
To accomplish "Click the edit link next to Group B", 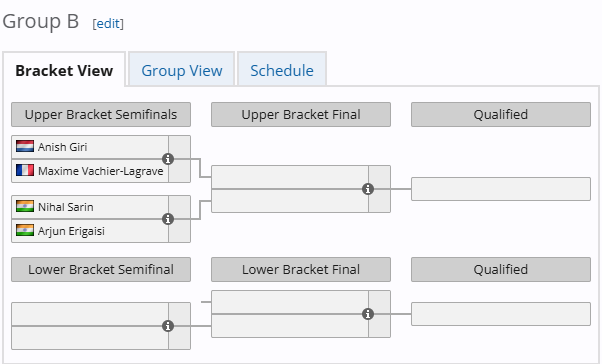I will coord(108,24).
